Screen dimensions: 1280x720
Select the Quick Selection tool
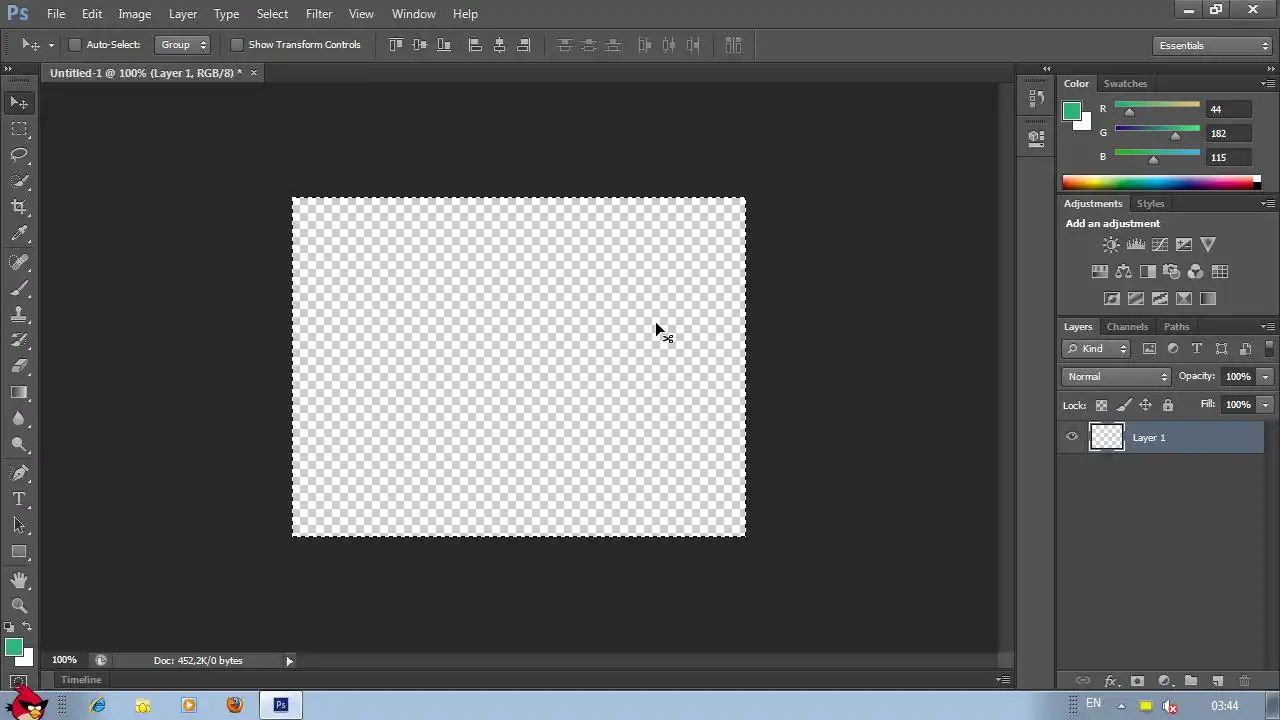click(19, 181)
